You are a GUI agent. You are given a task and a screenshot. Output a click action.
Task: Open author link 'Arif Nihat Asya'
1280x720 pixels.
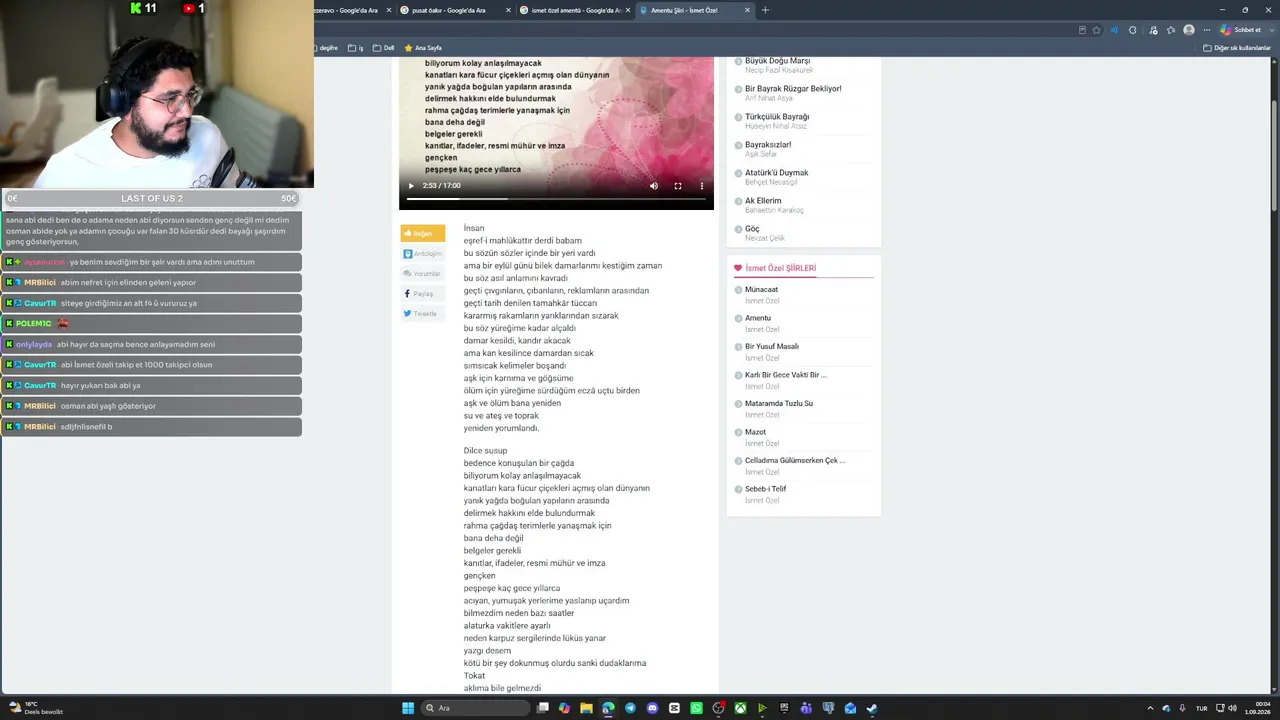click(769, 98)
